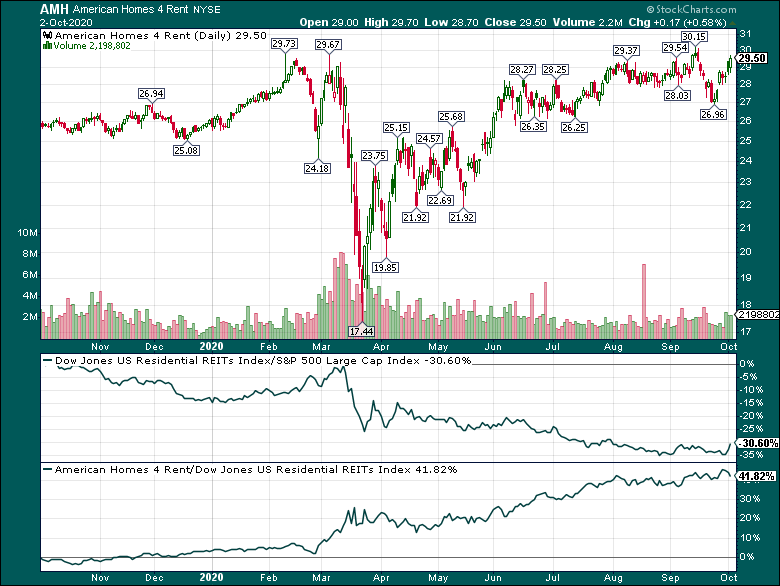
Task: Click the 22.69 price label
Action: [x=440, y=200]
